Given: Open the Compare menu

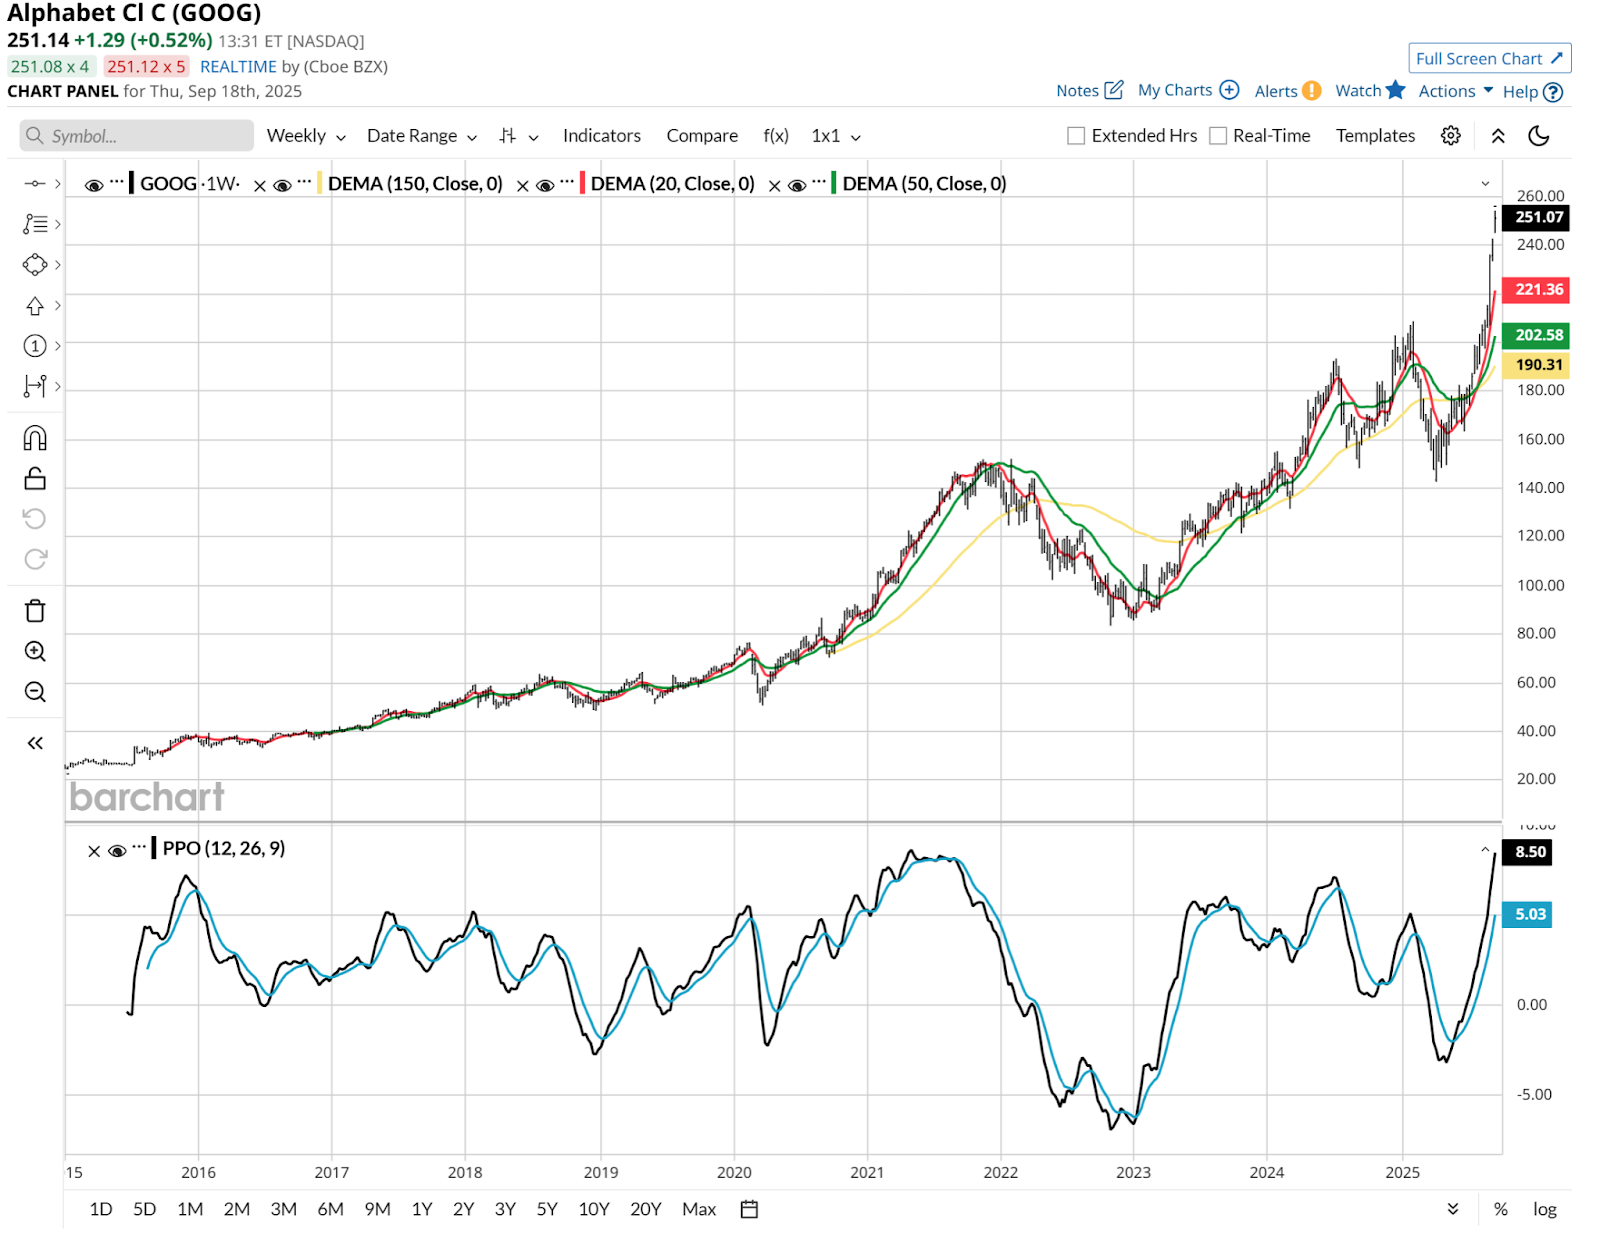Looking at the screenshot, I should (702, 136).
